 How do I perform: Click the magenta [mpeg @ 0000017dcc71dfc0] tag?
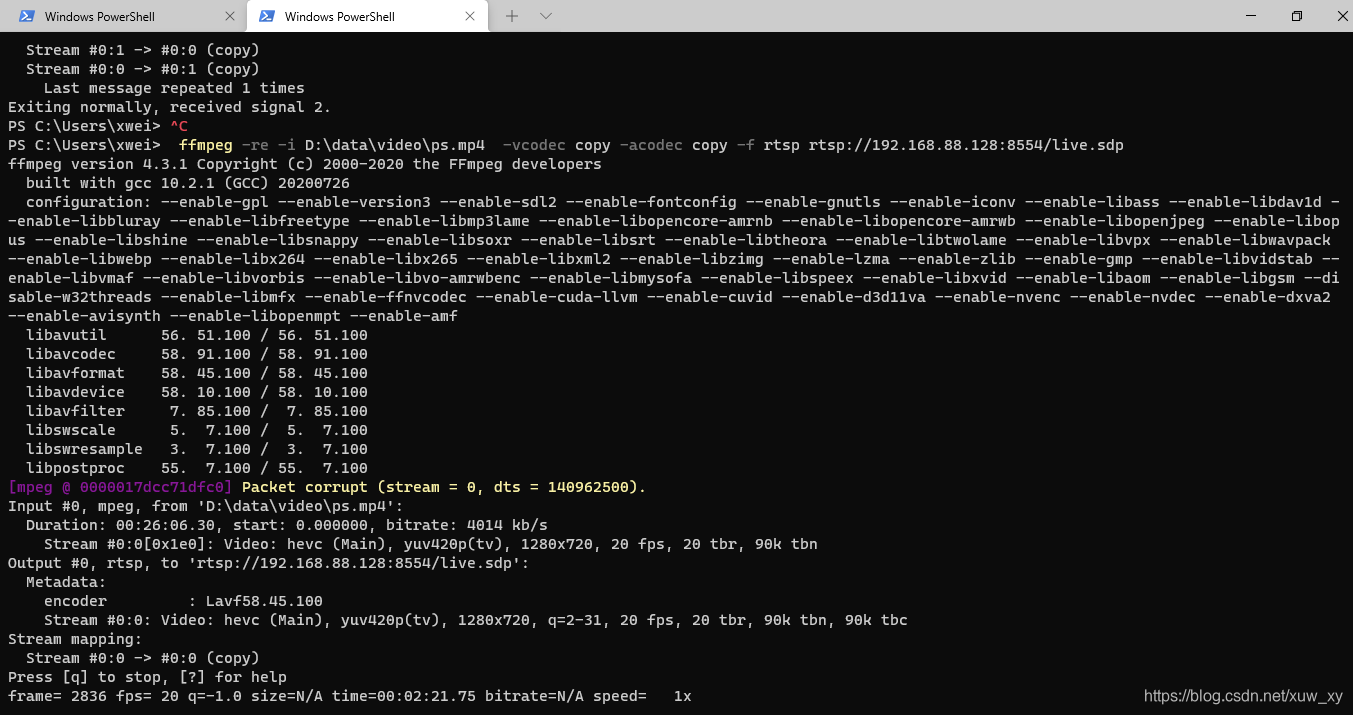click(x=120, y=487)
